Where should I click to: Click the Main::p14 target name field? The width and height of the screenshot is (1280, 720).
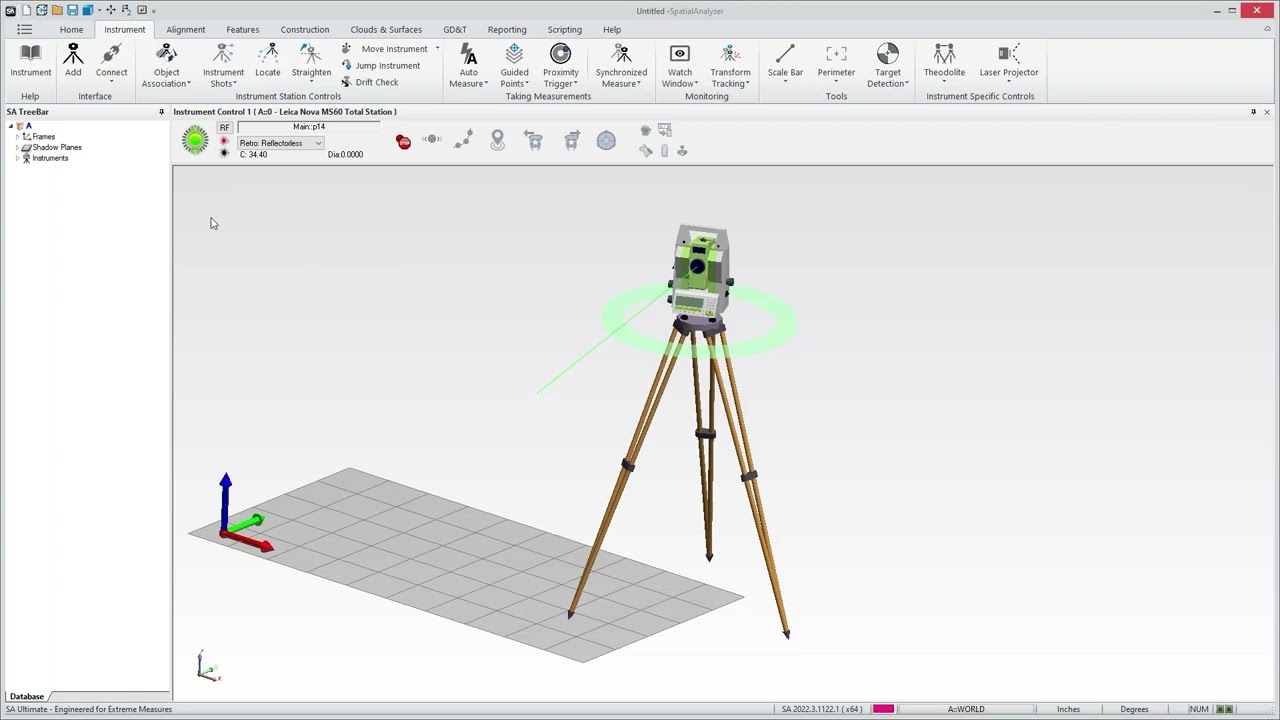[x=309, y=127]
